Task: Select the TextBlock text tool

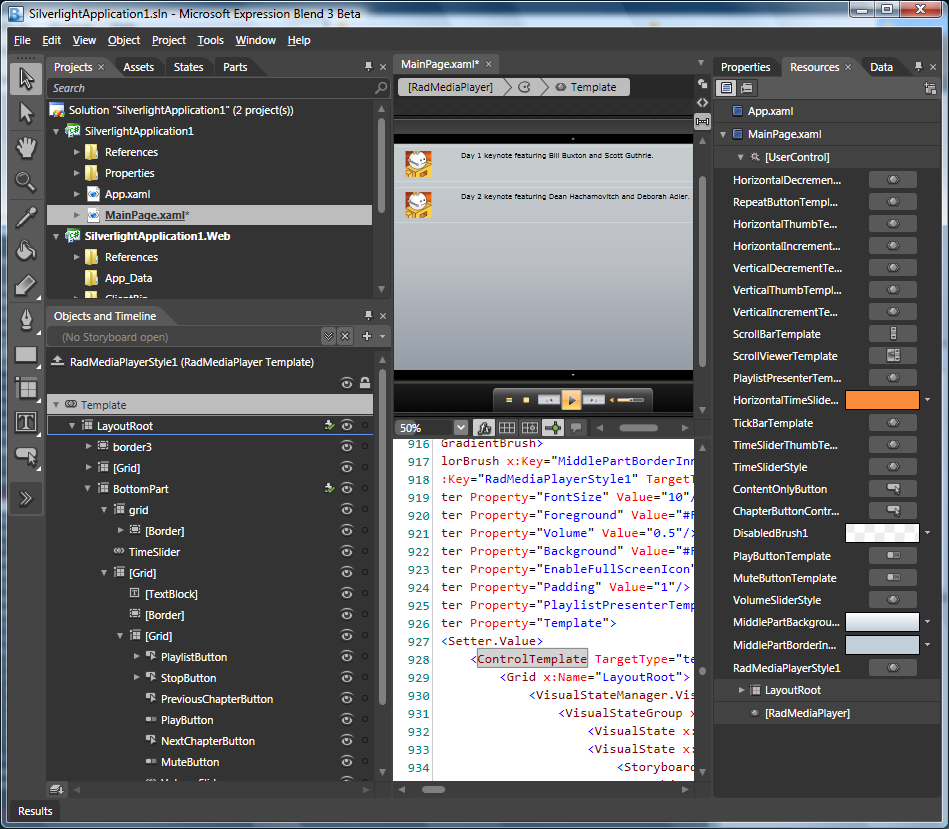Action: (x=26, y=422)
